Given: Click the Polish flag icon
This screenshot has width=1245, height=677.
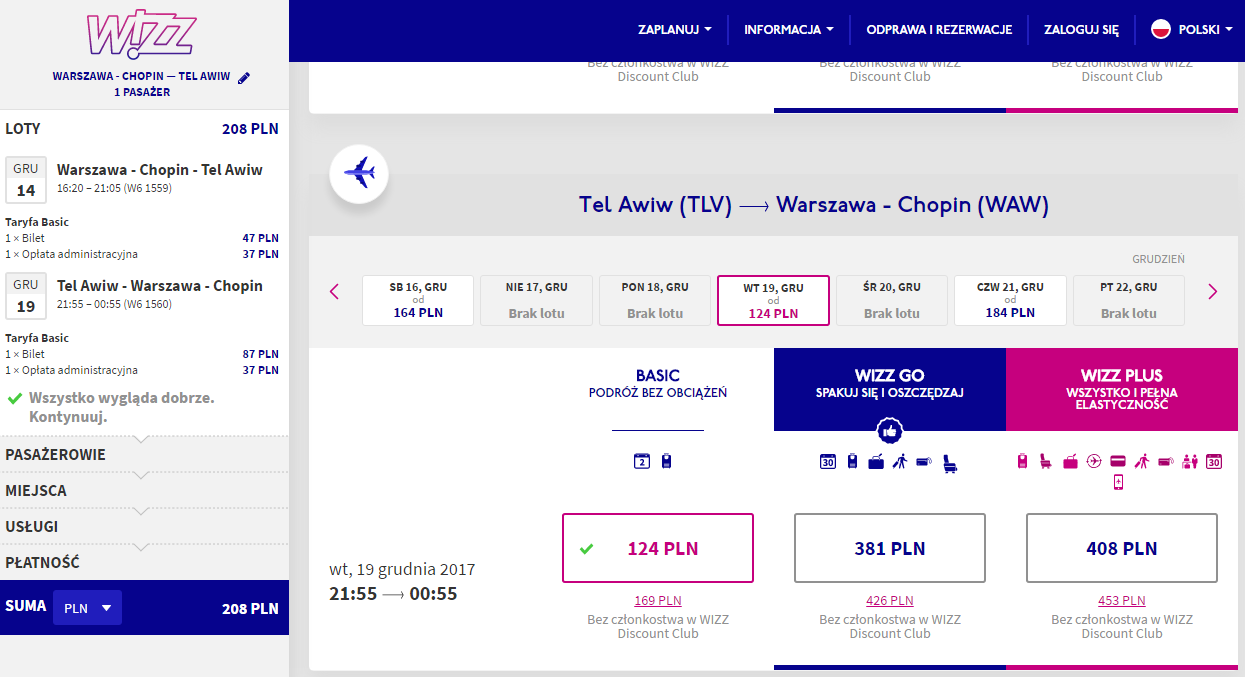Looking at the screenshot, I should 1161,29.
